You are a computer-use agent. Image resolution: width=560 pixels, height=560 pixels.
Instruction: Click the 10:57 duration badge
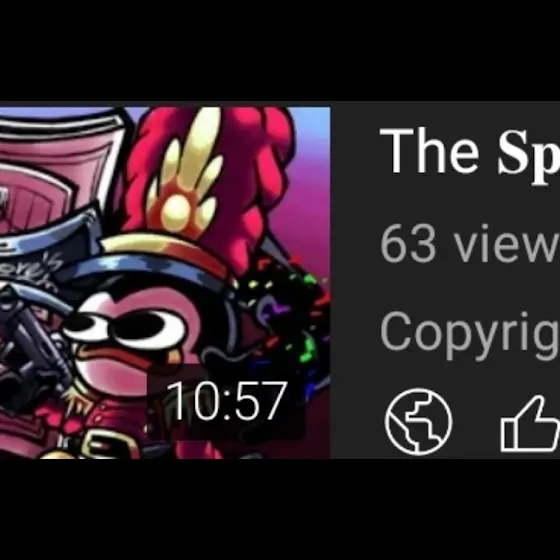(x=226, y=401)
